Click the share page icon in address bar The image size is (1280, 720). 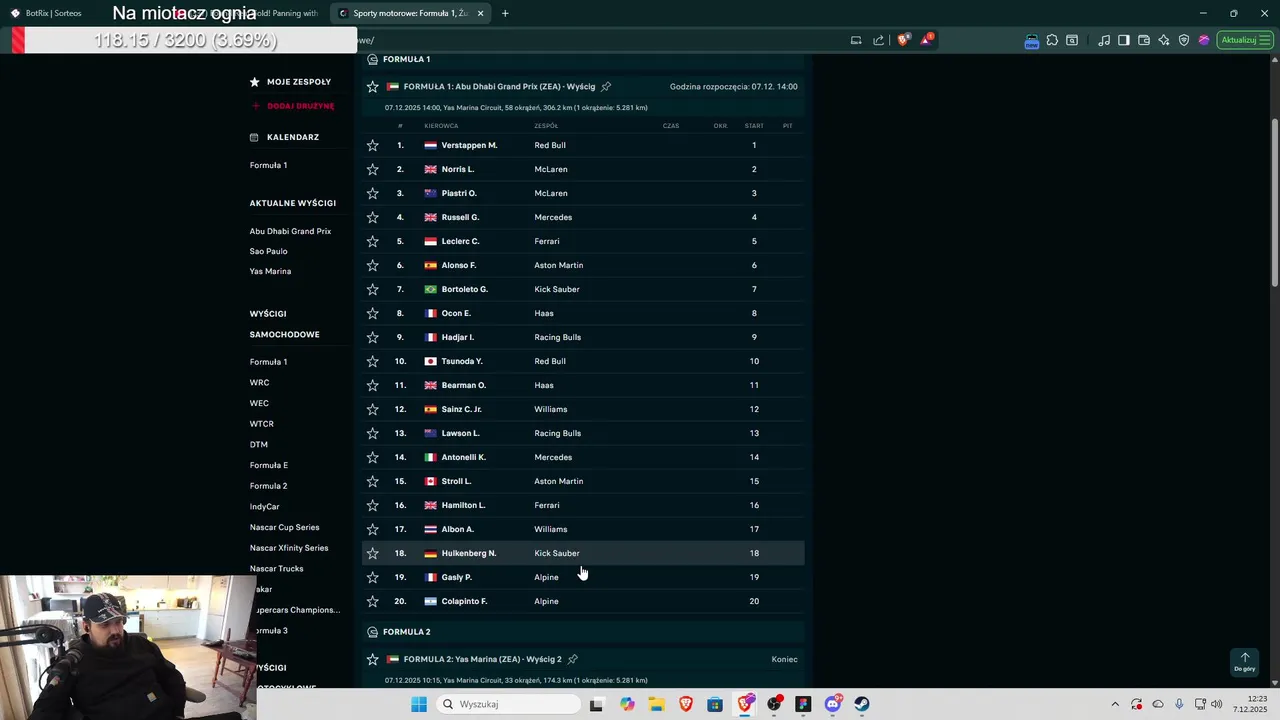pyautogui.click(x=879, y=40)
